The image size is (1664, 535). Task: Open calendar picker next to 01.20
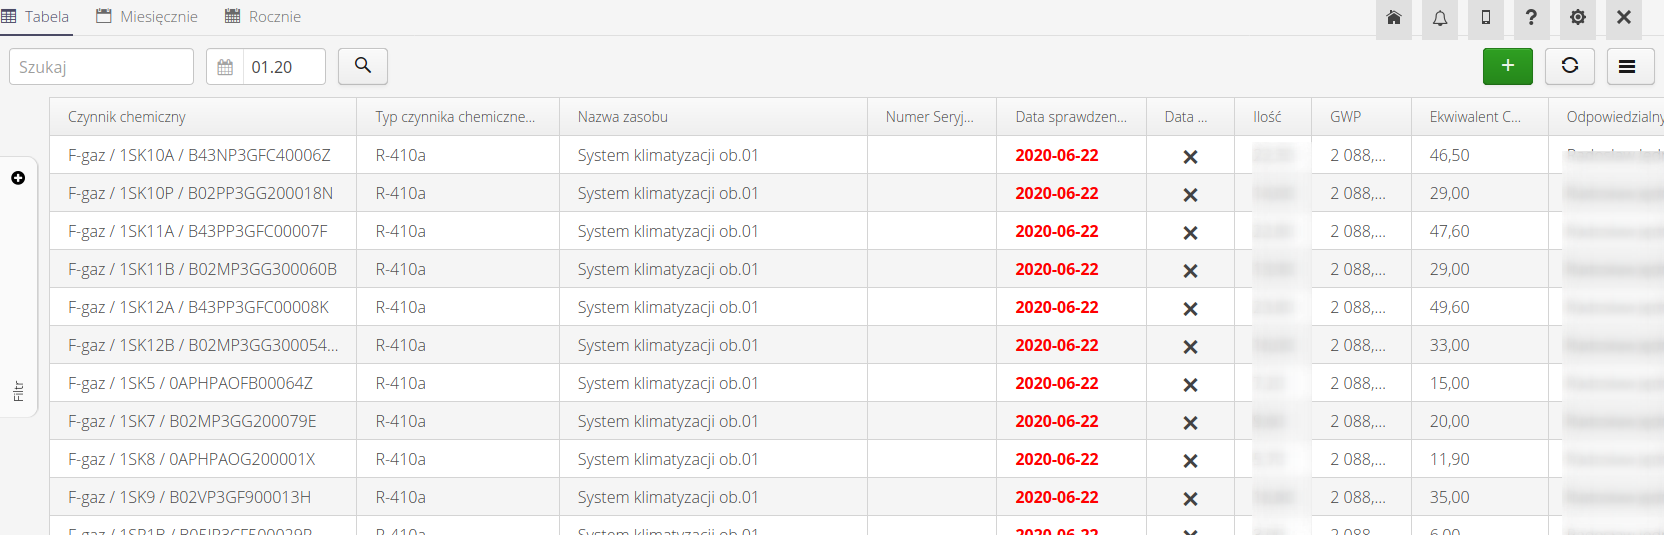click(225, 67)
